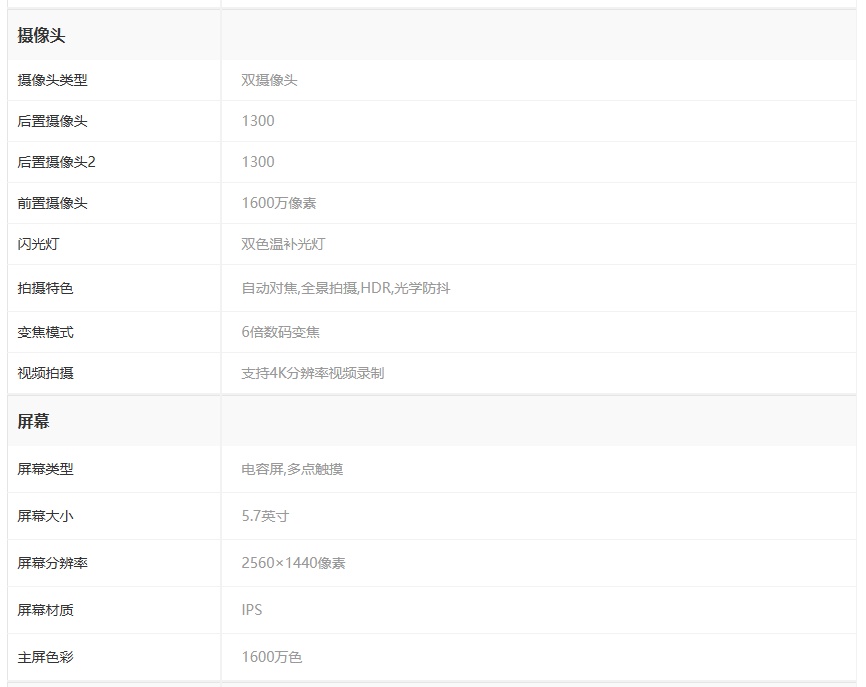Select the 摄像头类型 label

[x=52, y=80]
